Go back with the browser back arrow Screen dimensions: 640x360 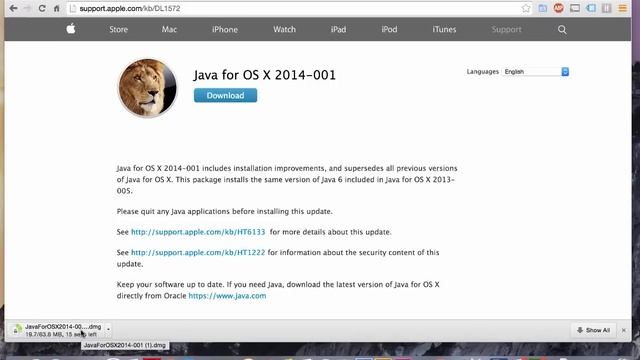pyautogui.click(x=13, y=8)
